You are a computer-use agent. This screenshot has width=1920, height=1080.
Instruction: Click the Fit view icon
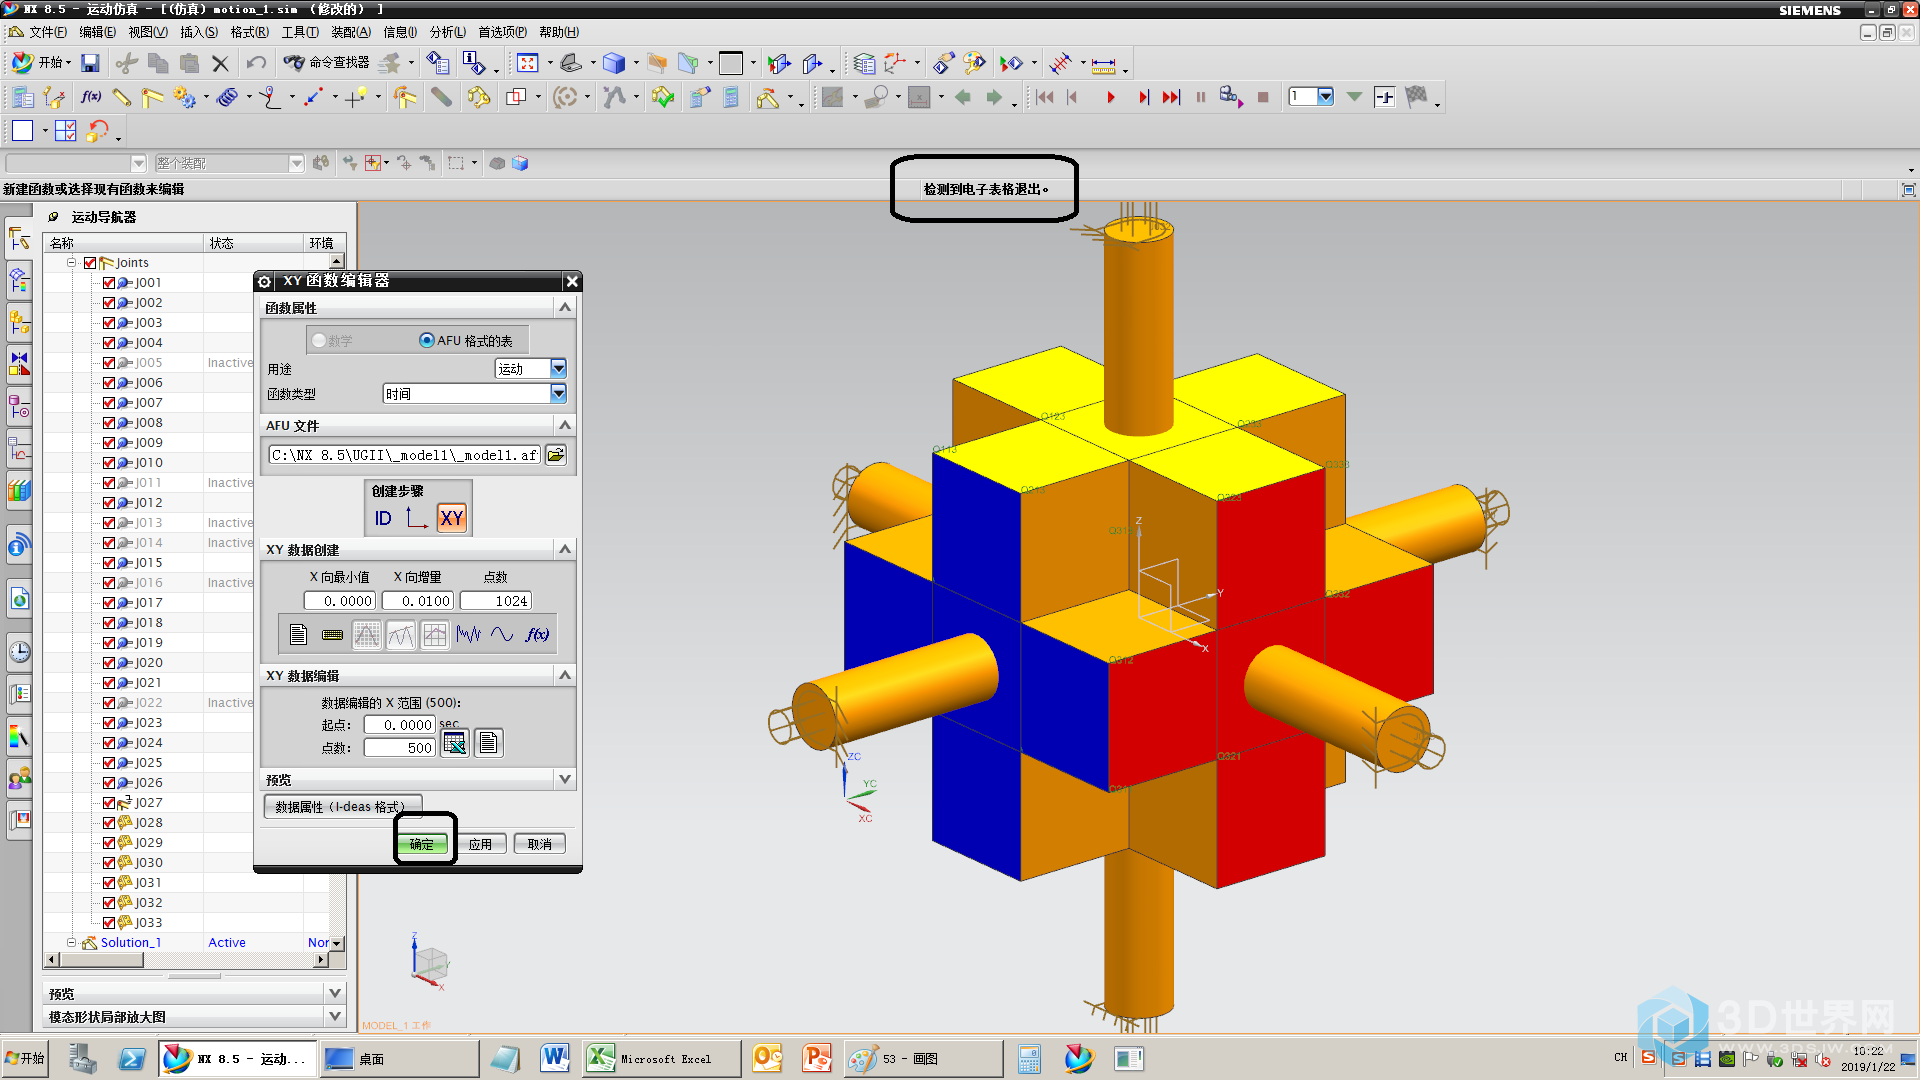[527, 63]
